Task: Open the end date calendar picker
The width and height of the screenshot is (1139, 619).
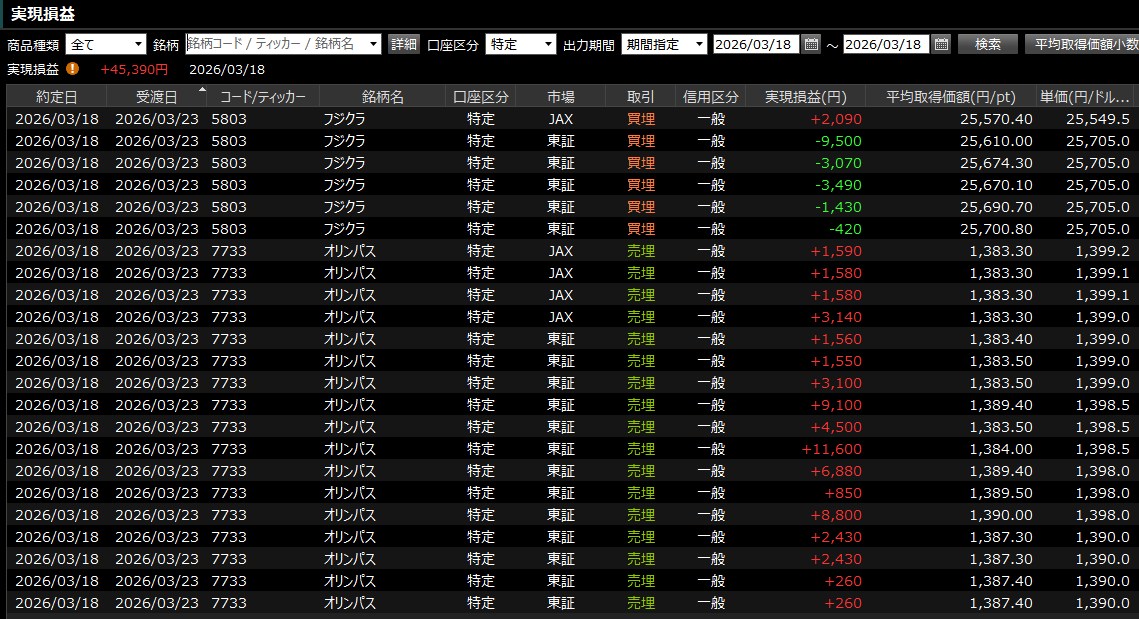Action: (x=941, y=44)
